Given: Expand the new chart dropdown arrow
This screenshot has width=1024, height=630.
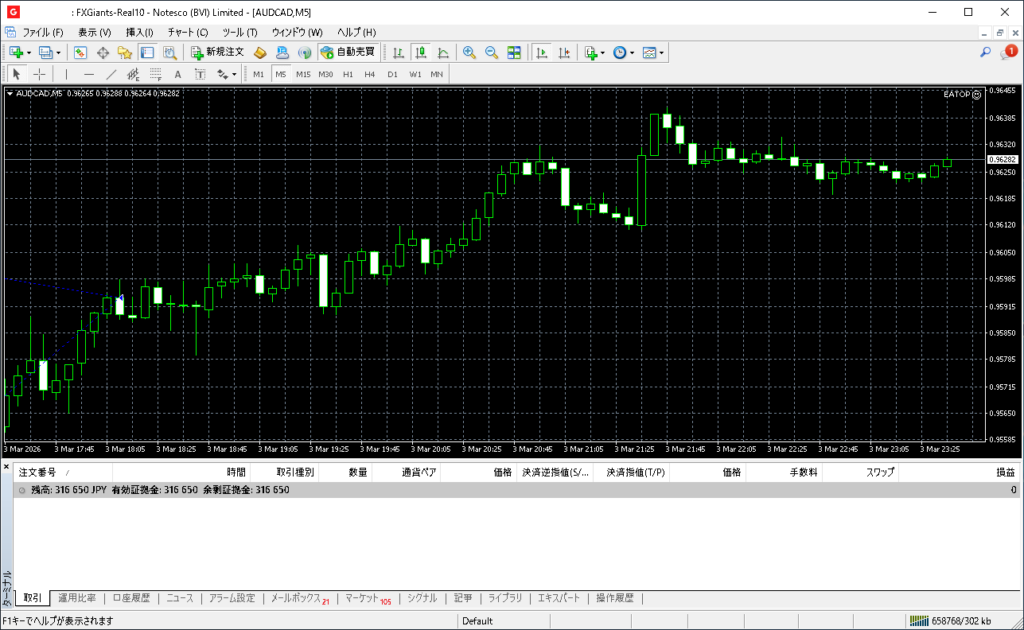Looking at the screenshot, I should click(x=28, y=52).
